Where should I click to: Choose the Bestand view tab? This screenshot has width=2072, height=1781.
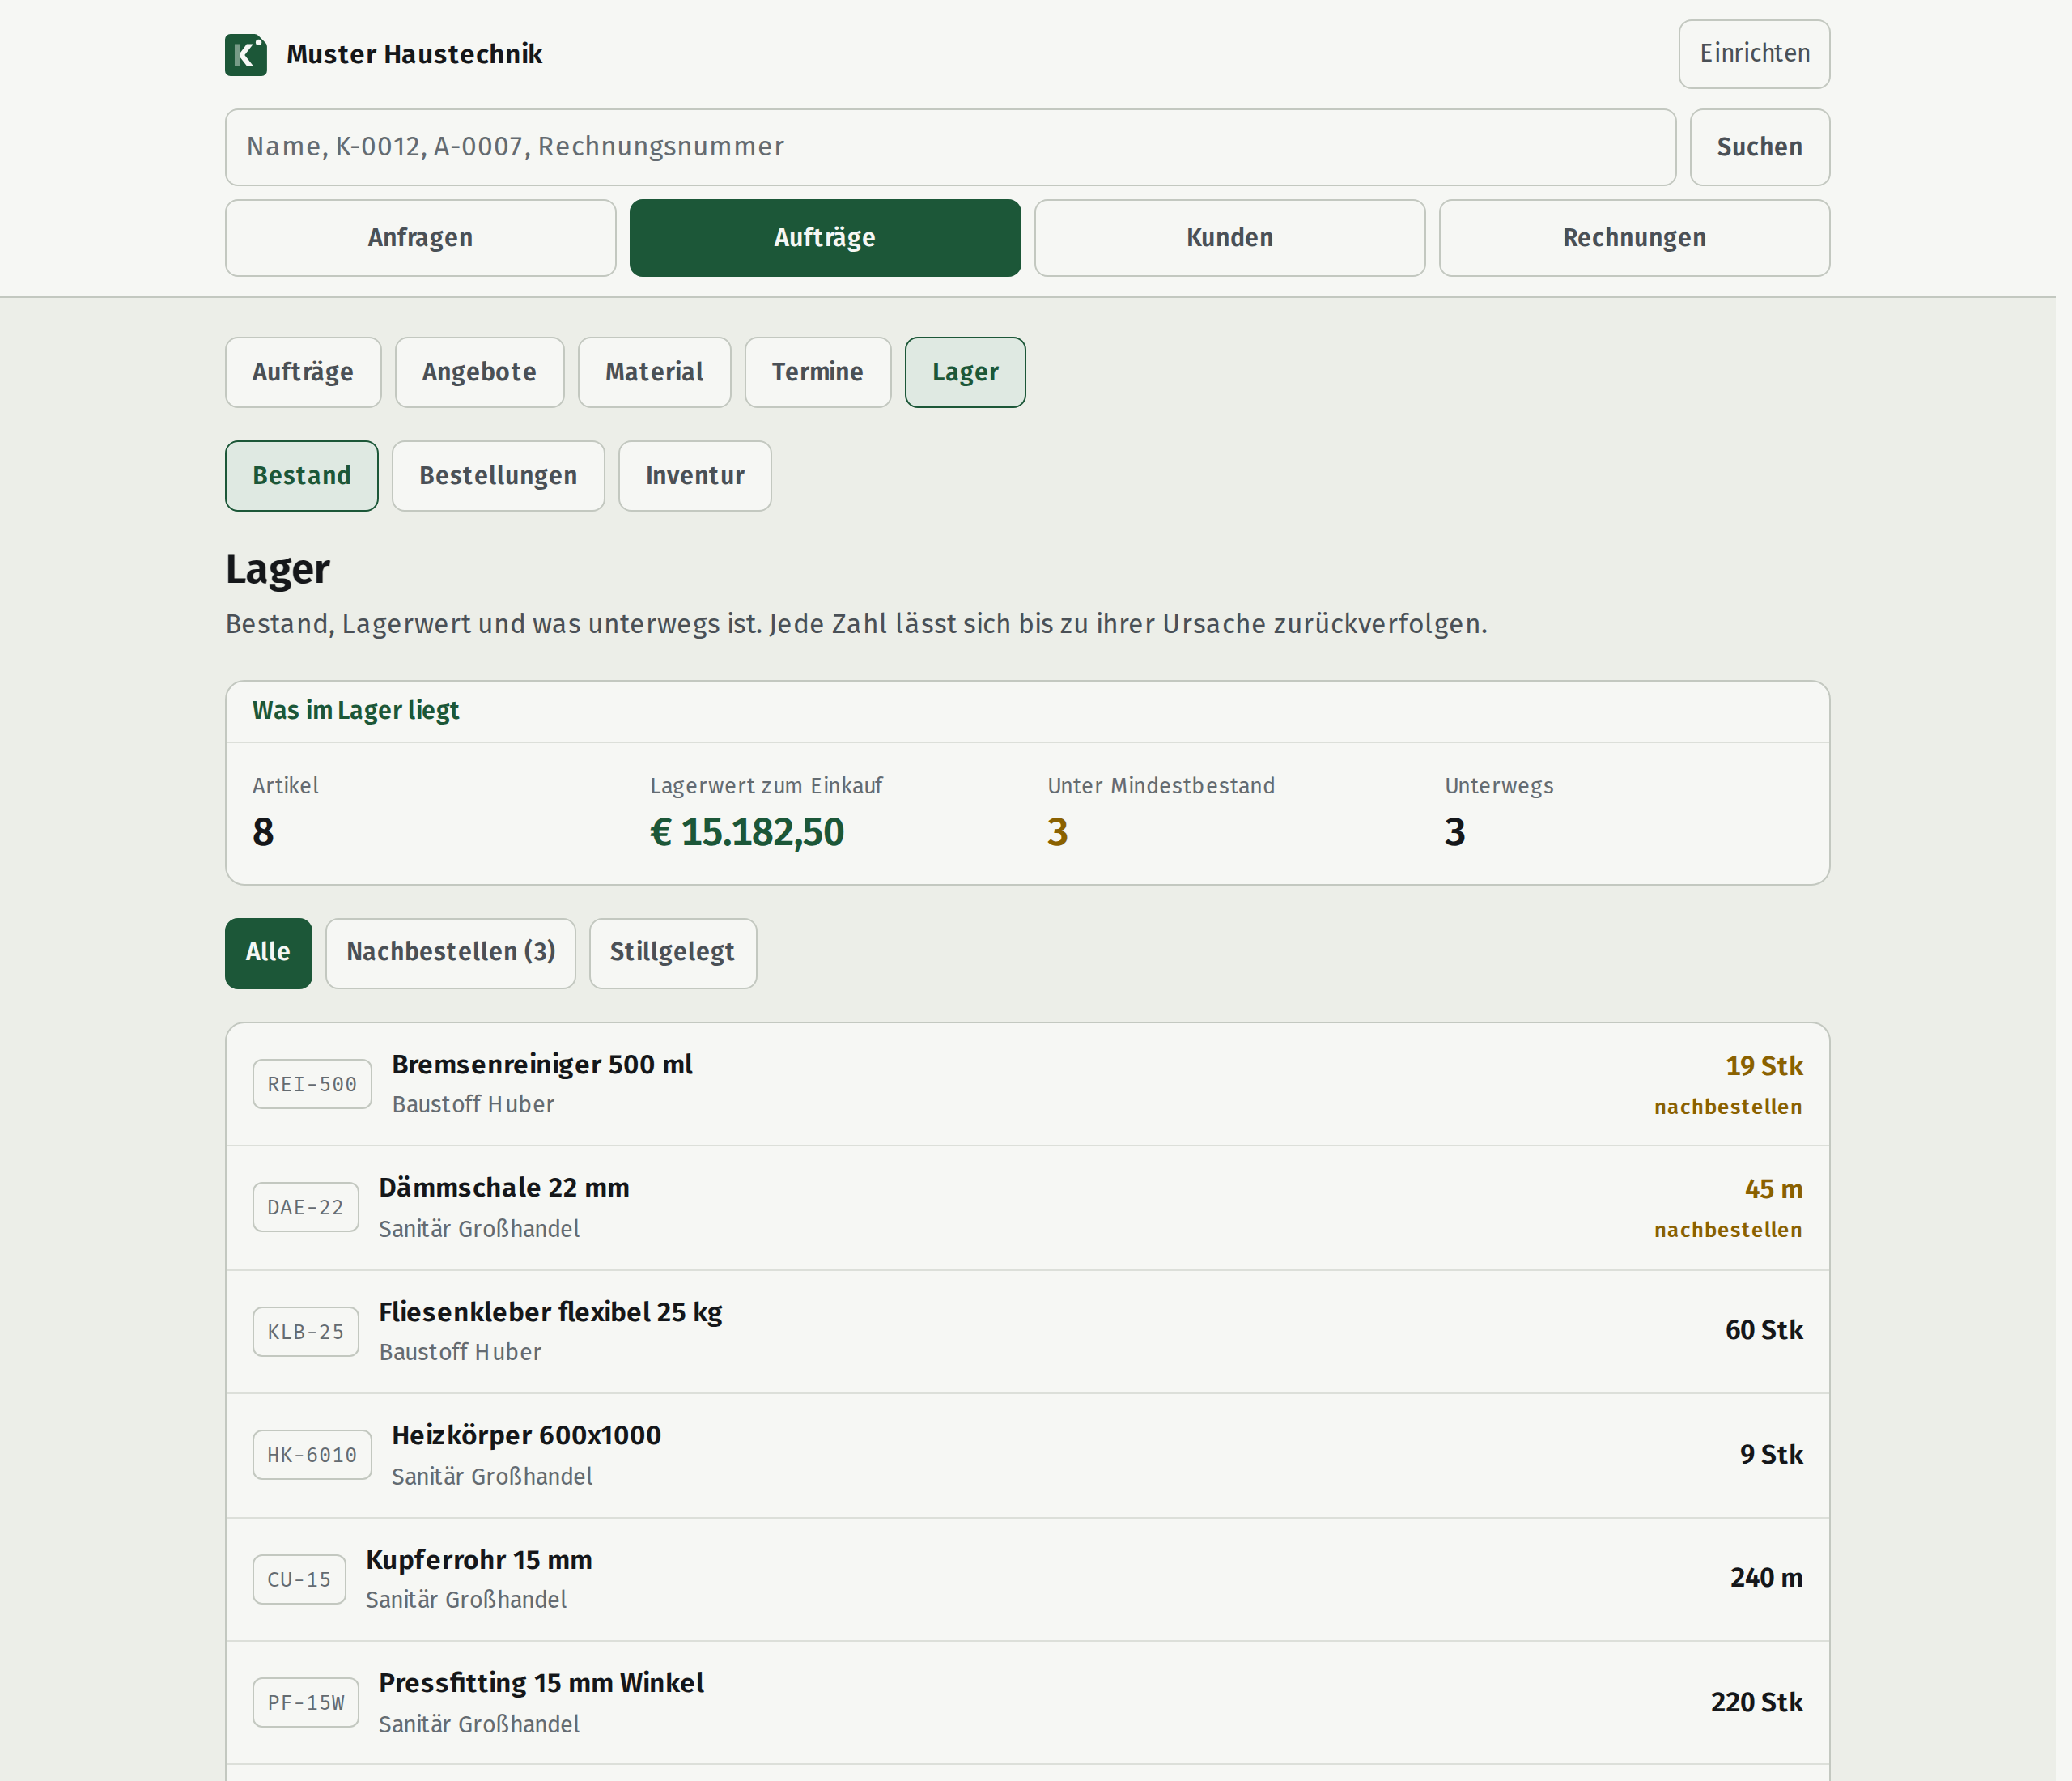[x=302, y=476]
